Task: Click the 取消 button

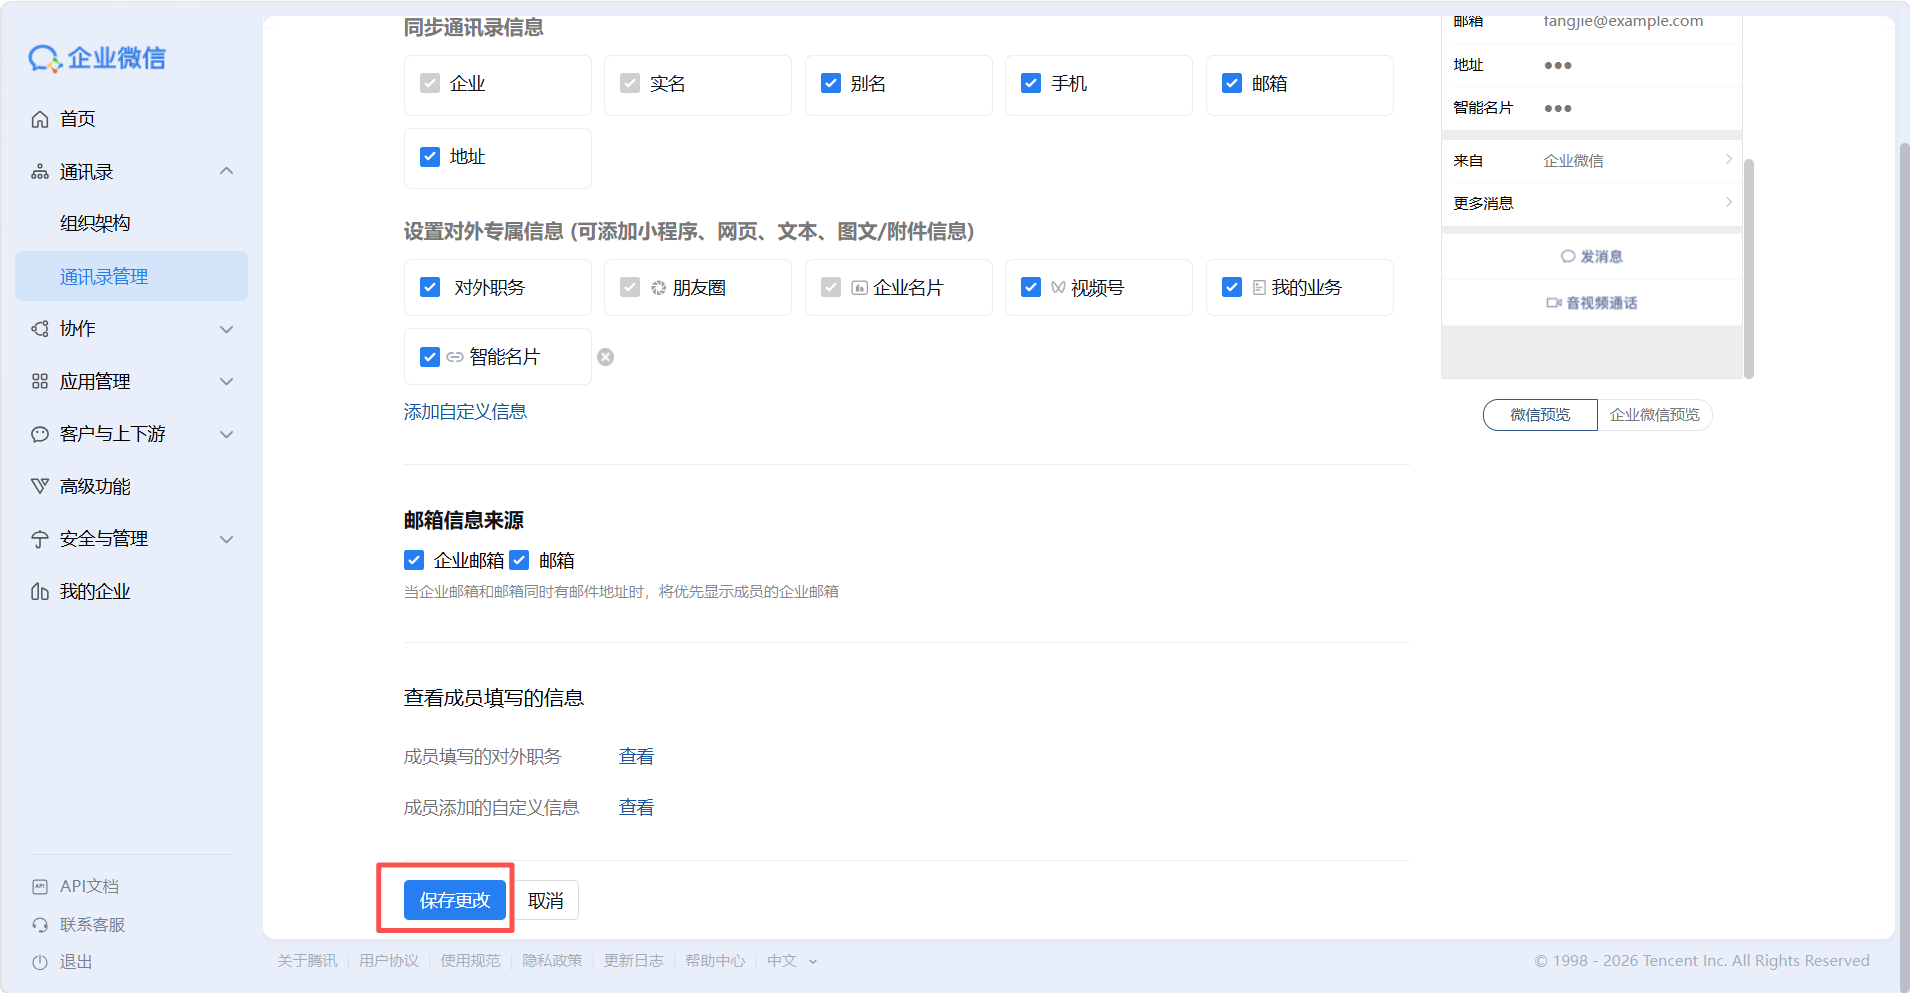Action: tap(546, 900)
